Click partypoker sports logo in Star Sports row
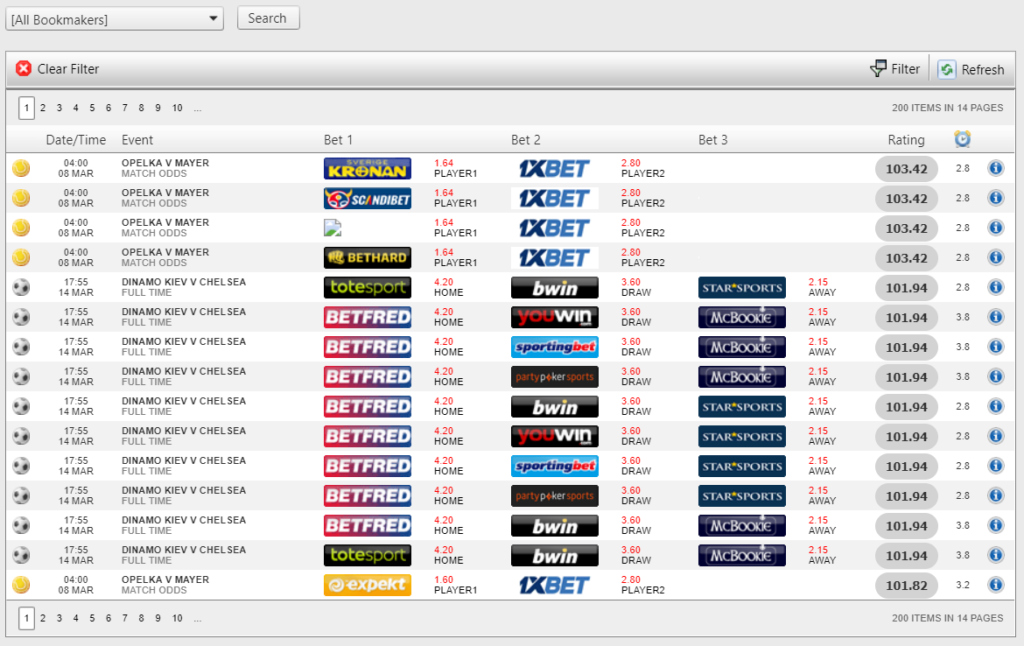The width and height of the screenshot is (1024, 646). pyautogui.click(x=554, y=496)
